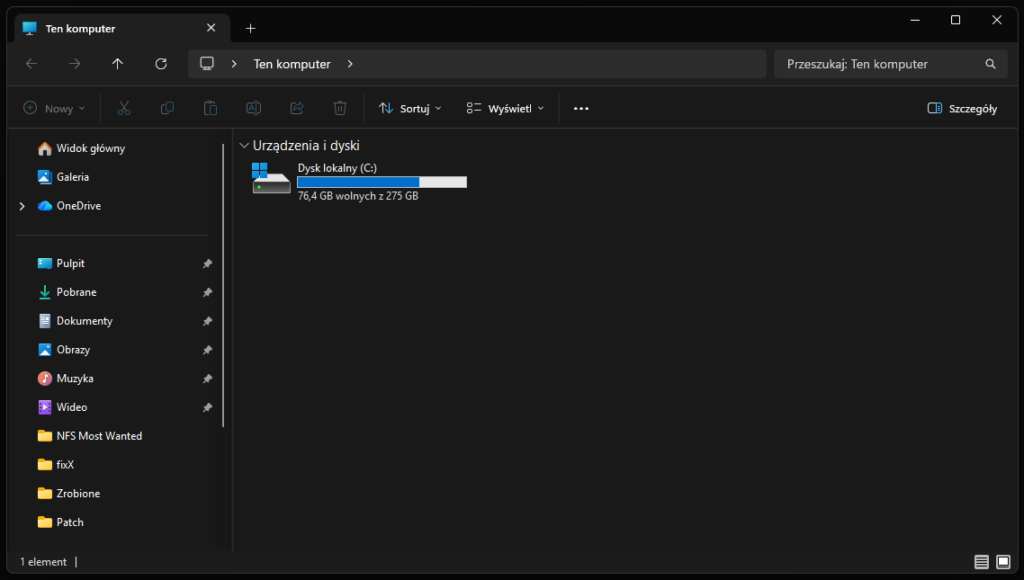Click the Rename icon in toolbar
Viewport: 1024px width, 580px height.
click(x=254, y=108)
